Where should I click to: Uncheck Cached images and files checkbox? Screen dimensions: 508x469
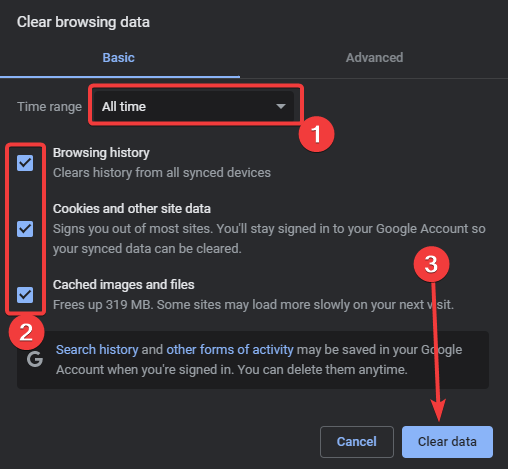click(x=25, y=295)
